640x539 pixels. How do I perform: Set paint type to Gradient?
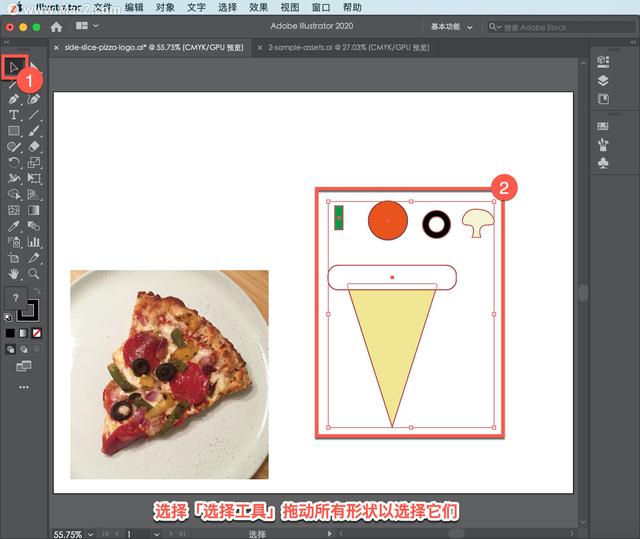pos(24,333)
